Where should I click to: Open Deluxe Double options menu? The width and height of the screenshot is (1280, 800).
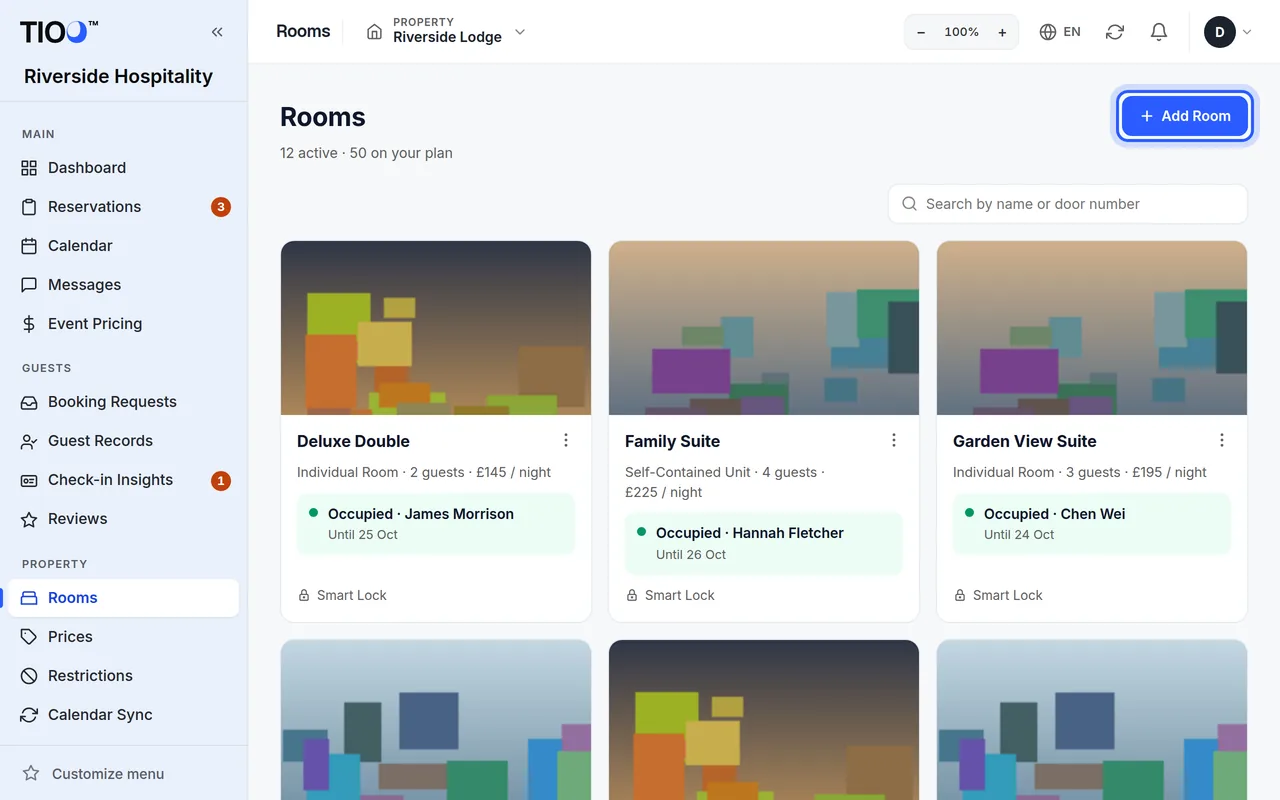566,441
